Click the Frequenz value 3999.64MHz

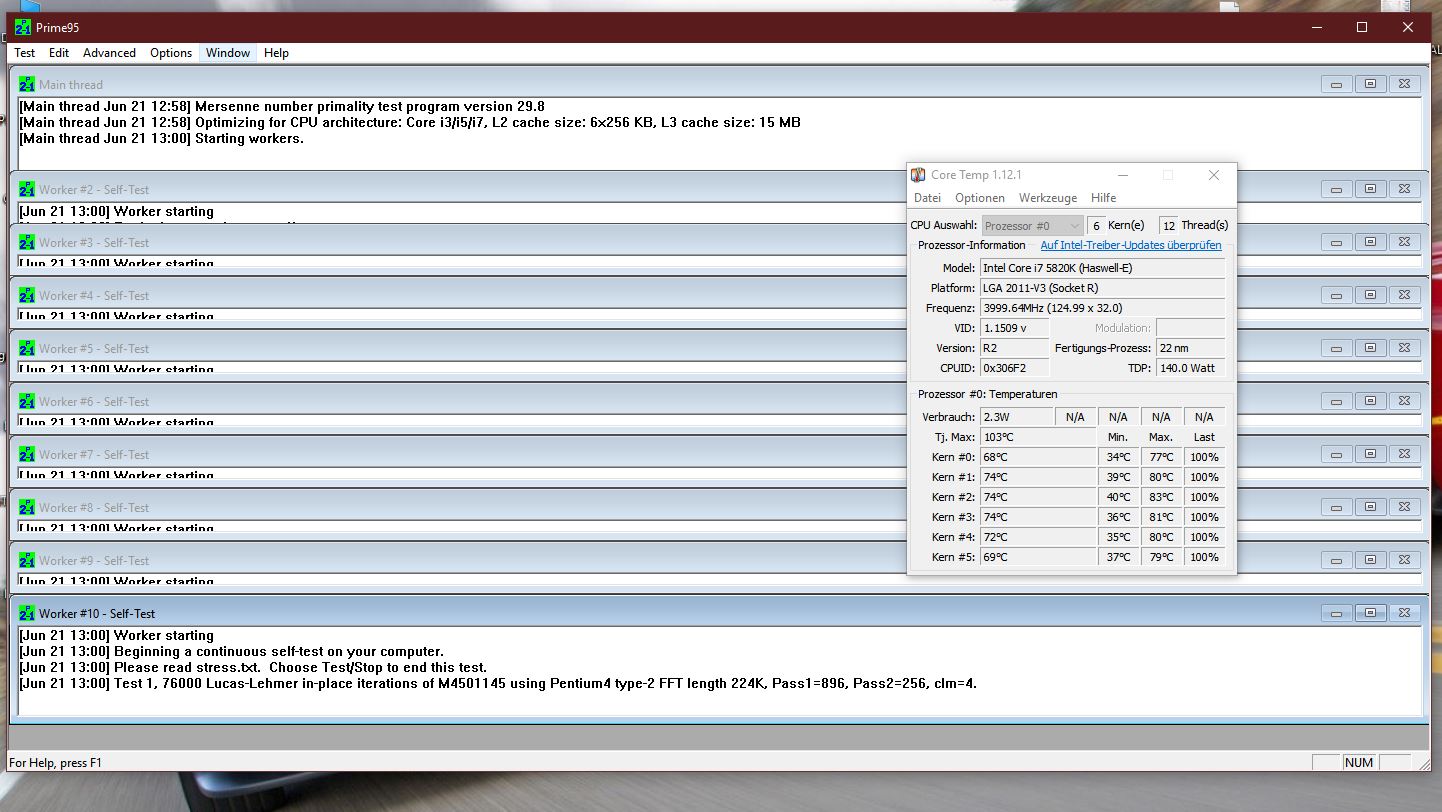coord(1102,308)
